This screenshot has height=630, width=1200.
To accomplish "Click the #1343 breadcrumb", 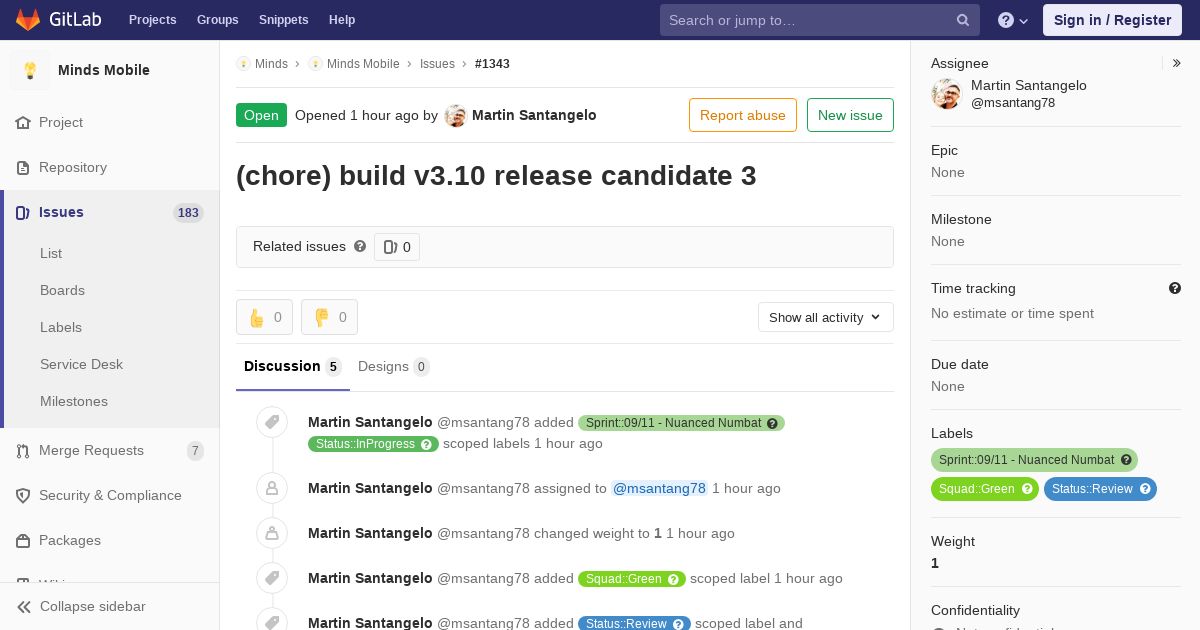I will coord(492,64).
